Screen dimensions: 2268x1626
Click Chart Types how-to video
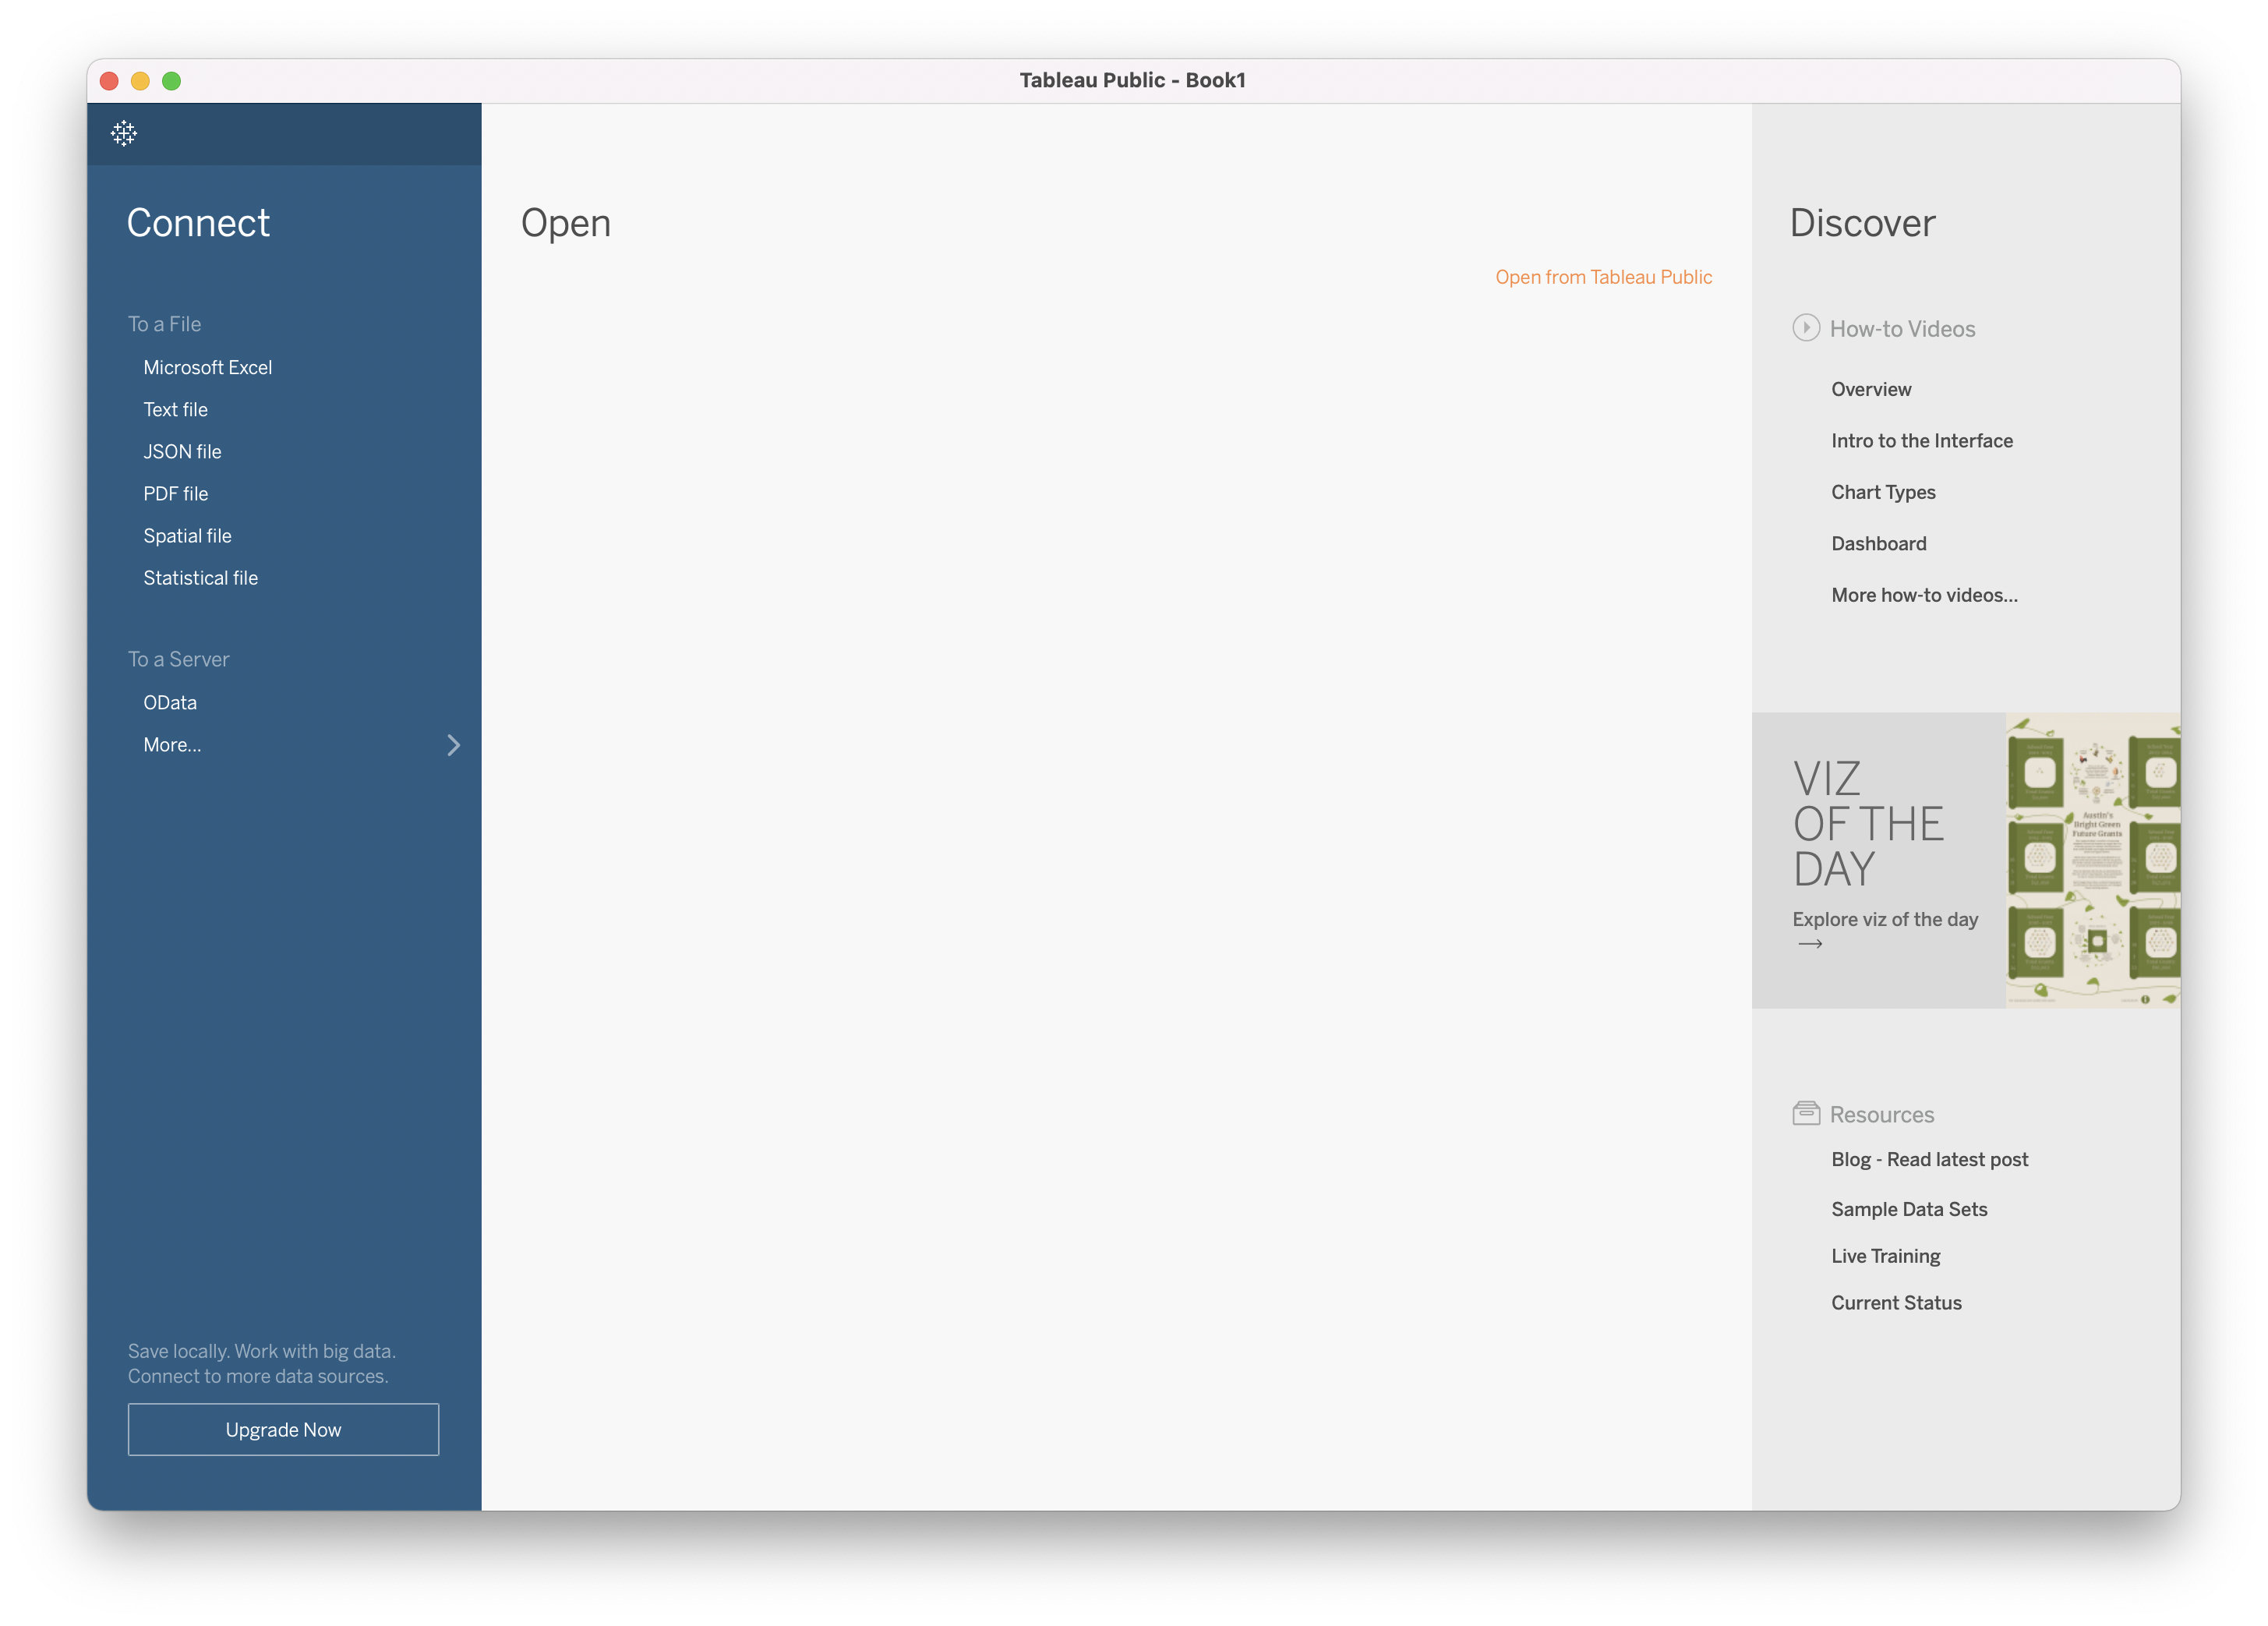(x=1883, y=491)
